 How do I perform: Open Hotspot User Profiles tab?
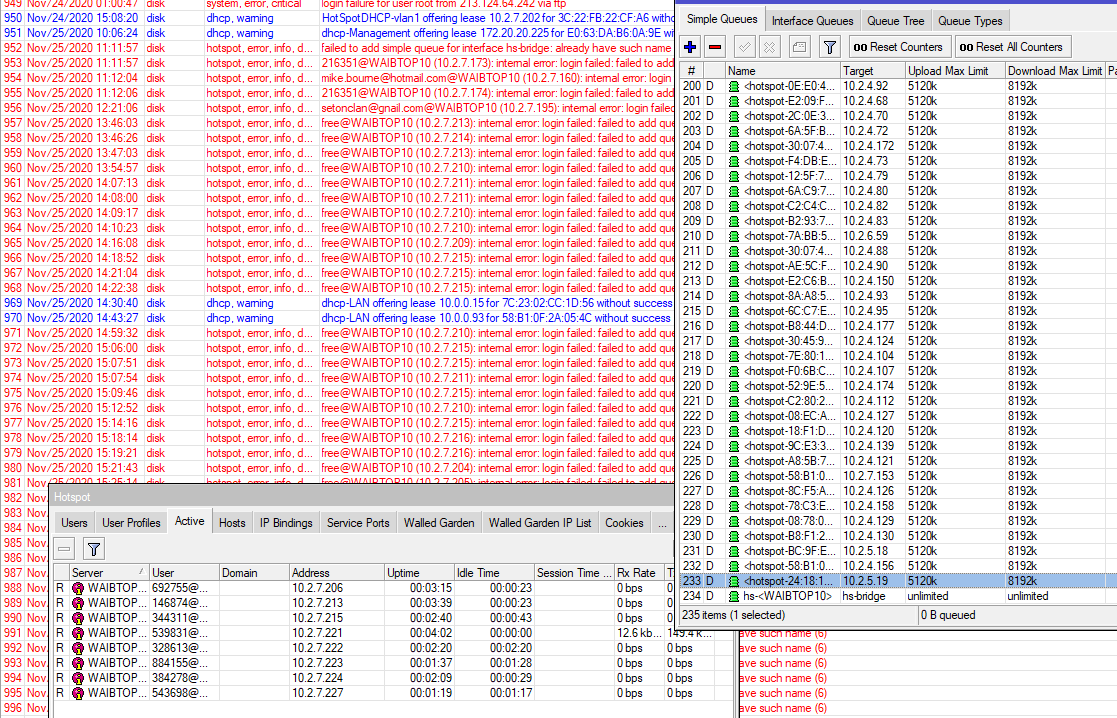coord(131,523)
